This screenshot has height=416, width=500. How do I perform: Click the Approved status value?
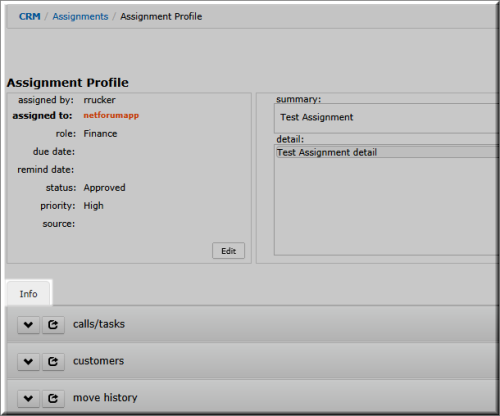coord(104,188)
